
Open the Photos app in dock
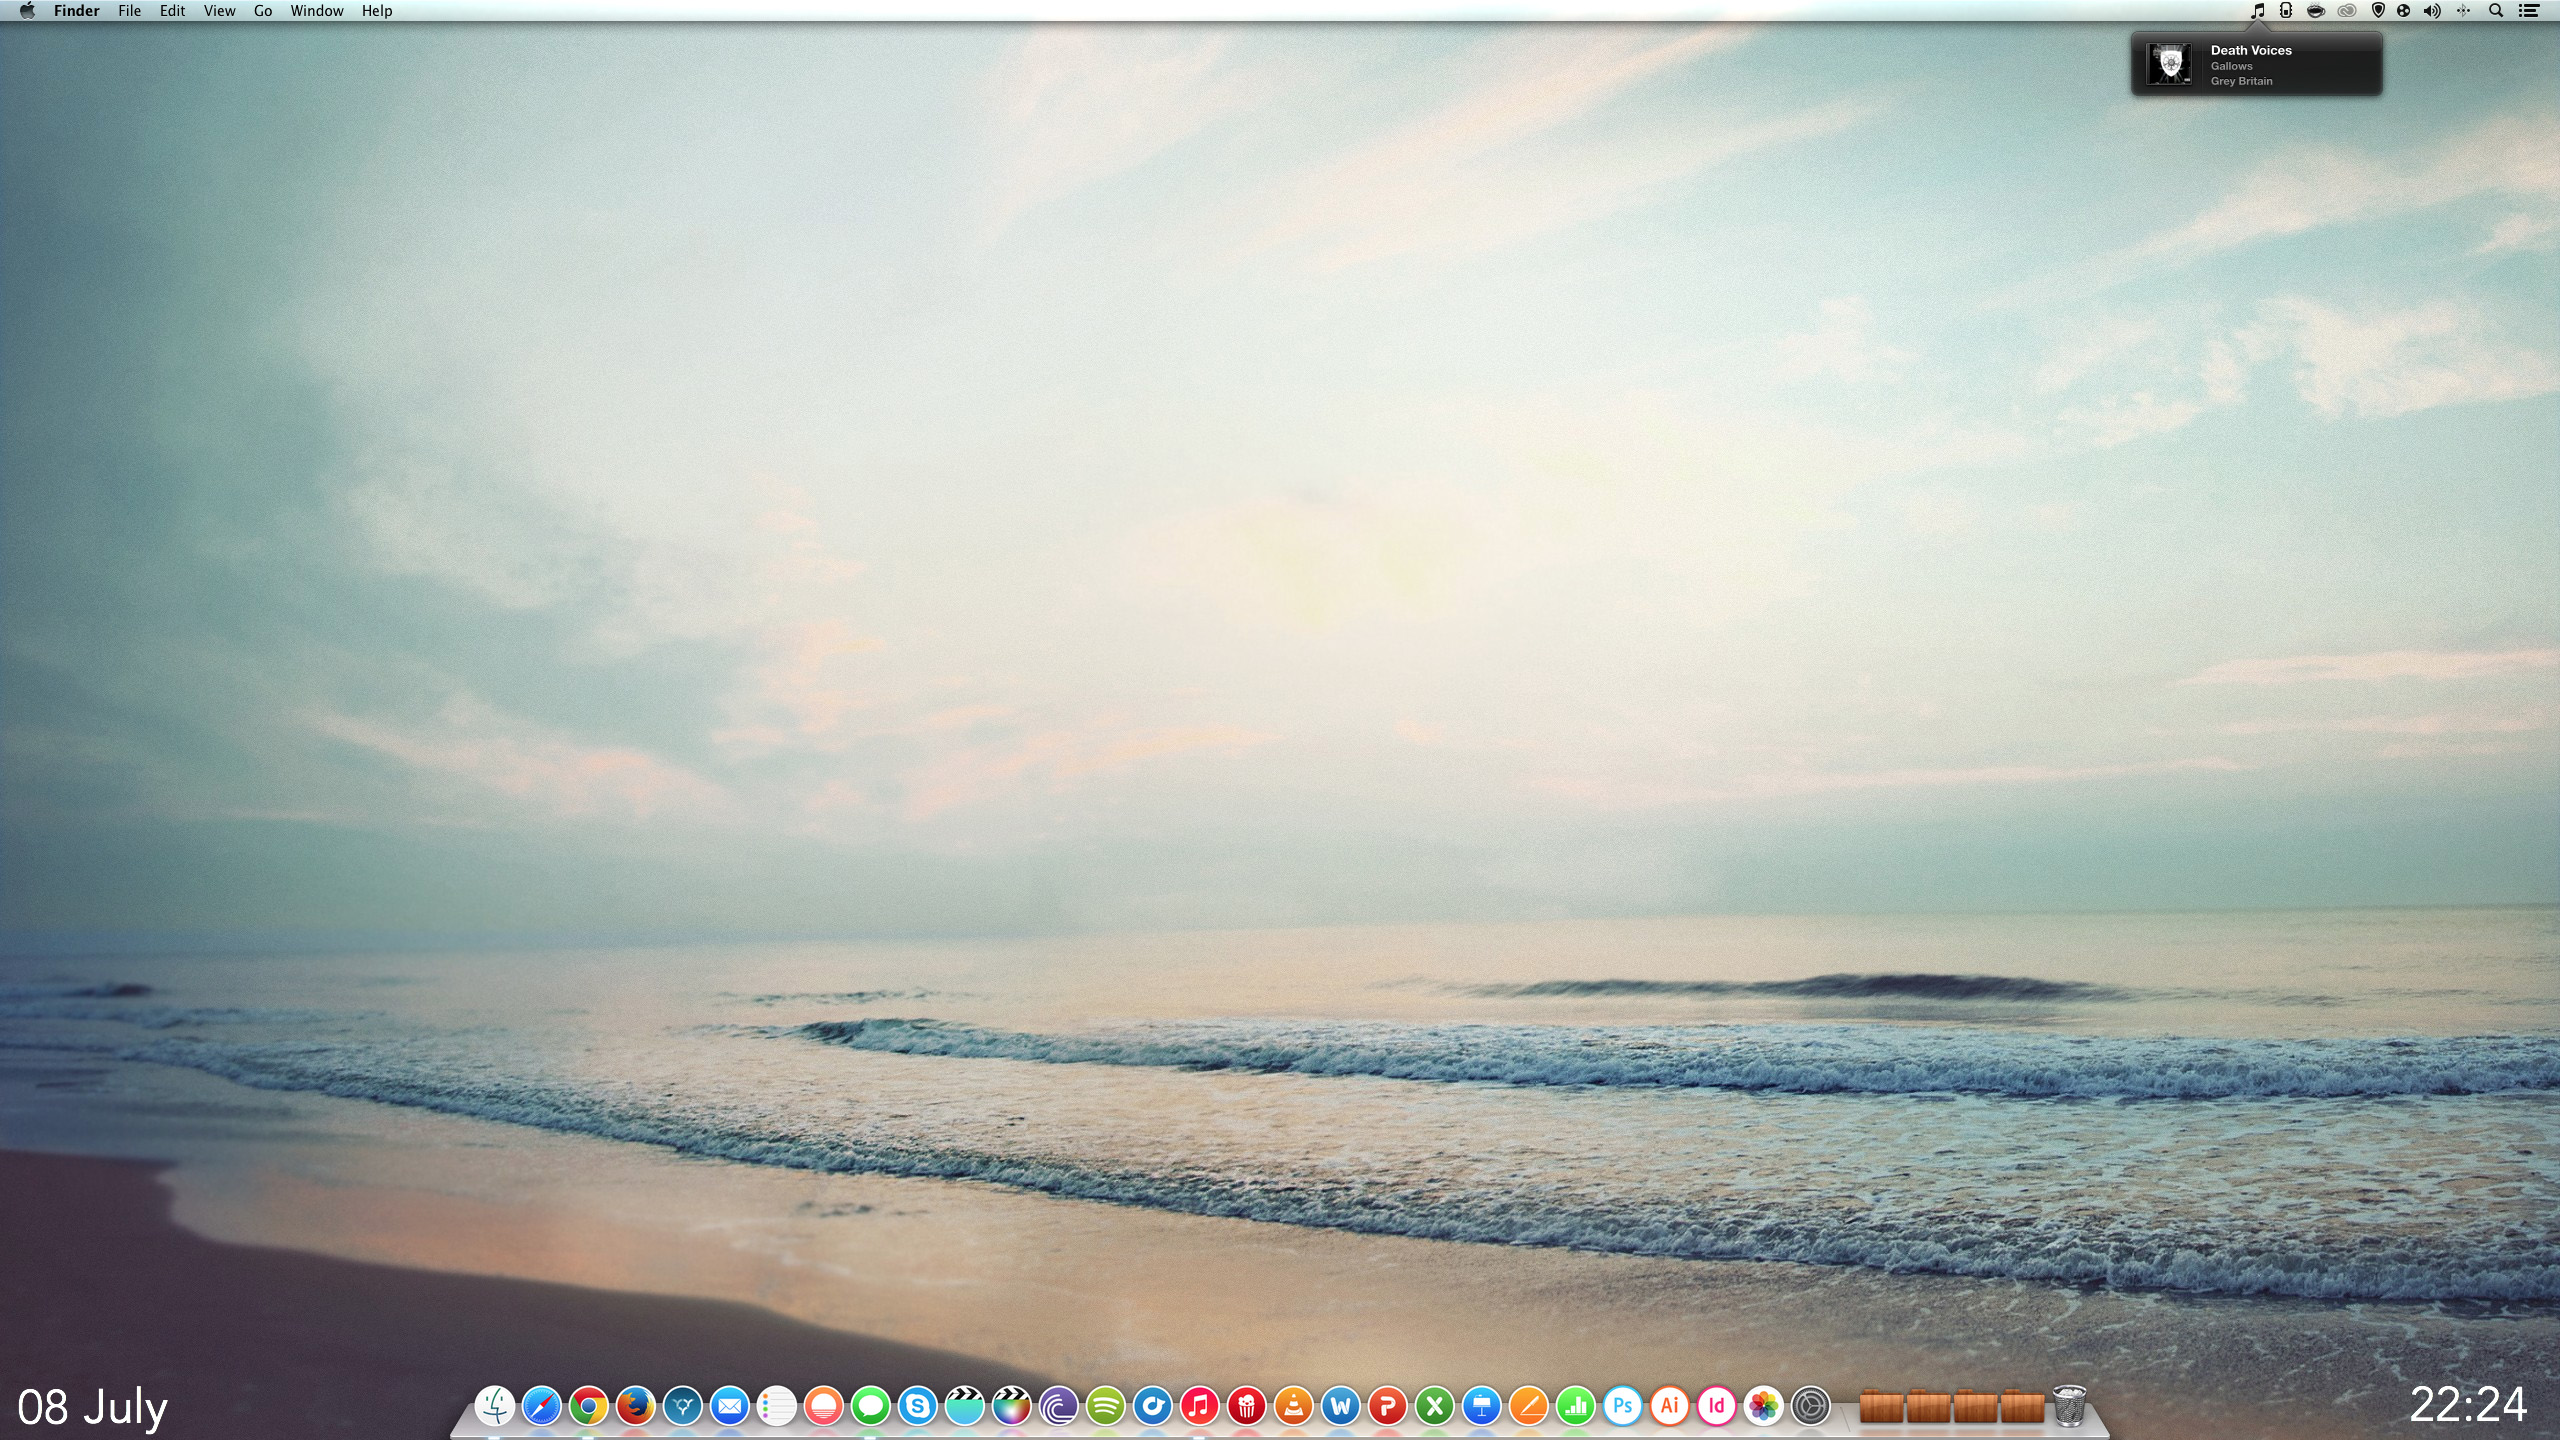1764,1406
